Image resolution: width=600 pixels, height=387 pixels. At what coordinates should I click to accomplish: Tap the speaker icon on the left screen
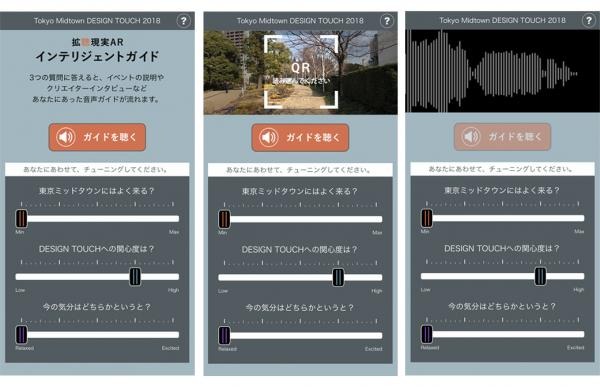tap(66, 137)
